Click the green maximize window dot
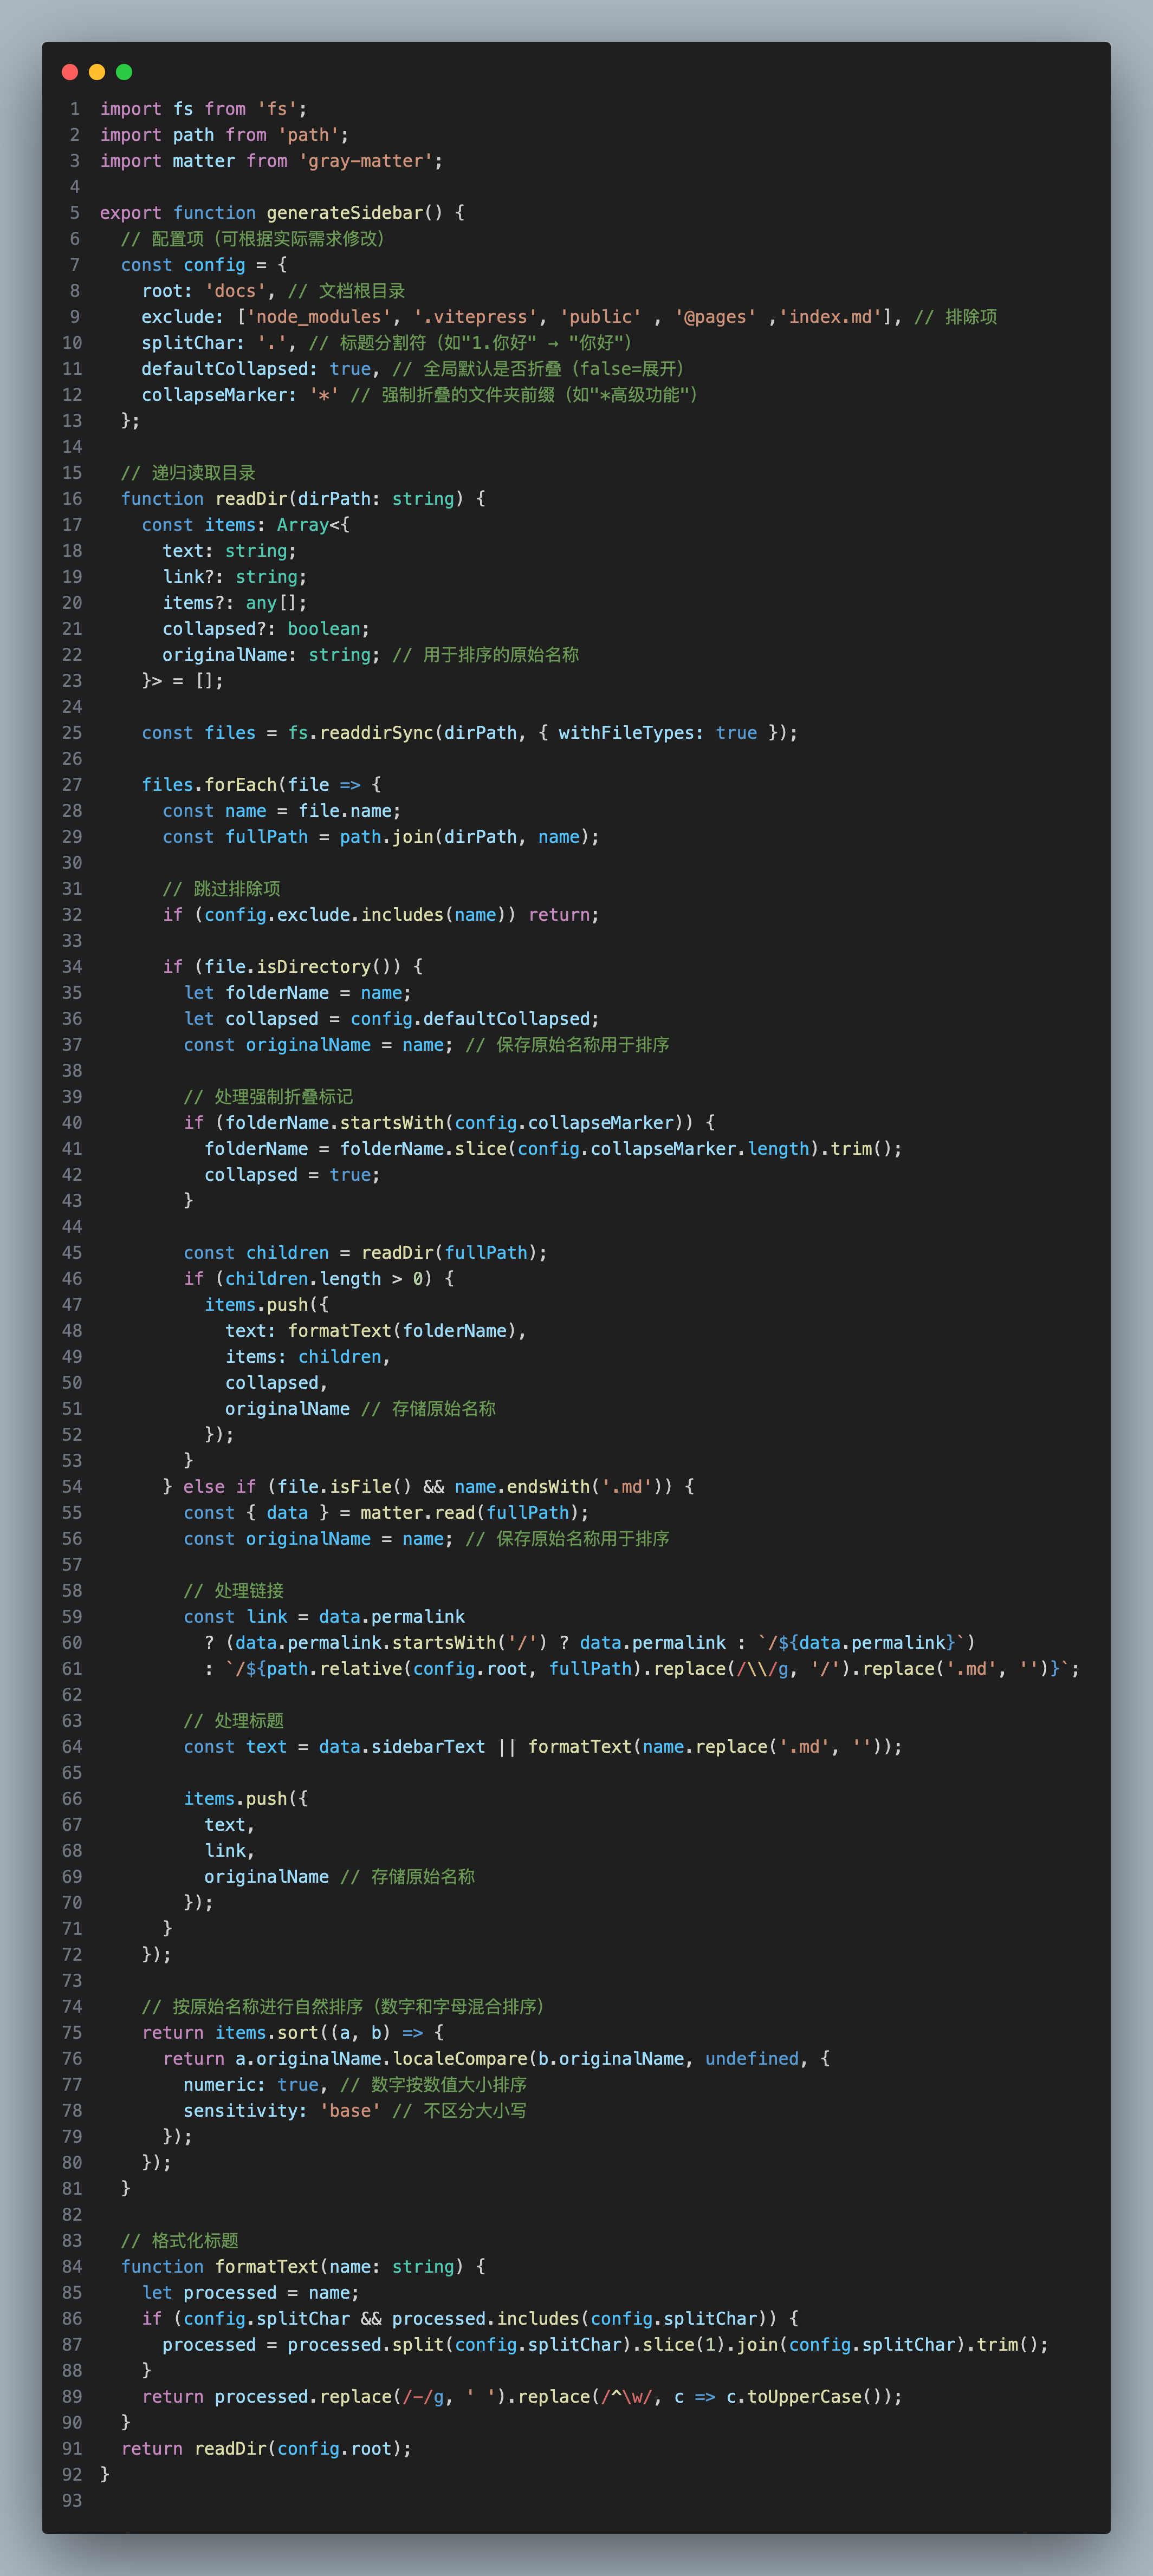1153x2576 pixels. coord(124,72)
